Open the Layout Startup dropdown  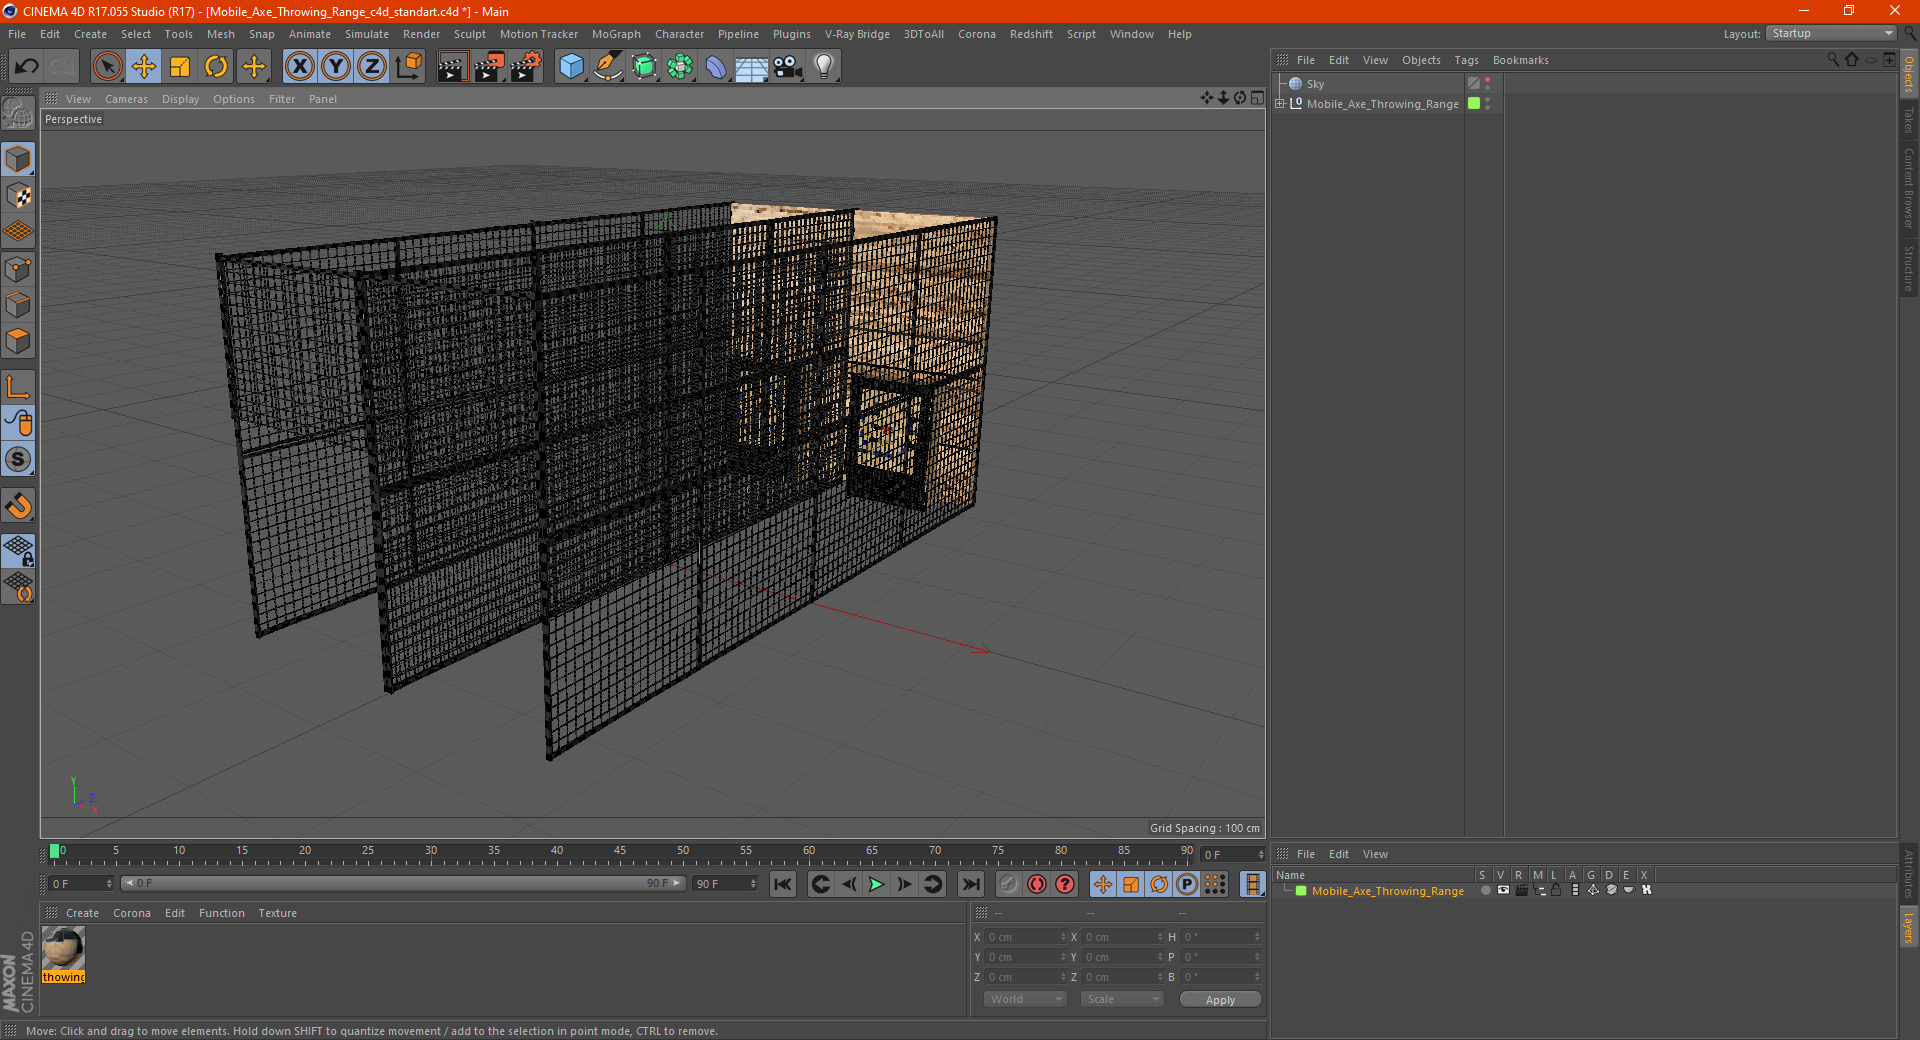coord(1831,33)
